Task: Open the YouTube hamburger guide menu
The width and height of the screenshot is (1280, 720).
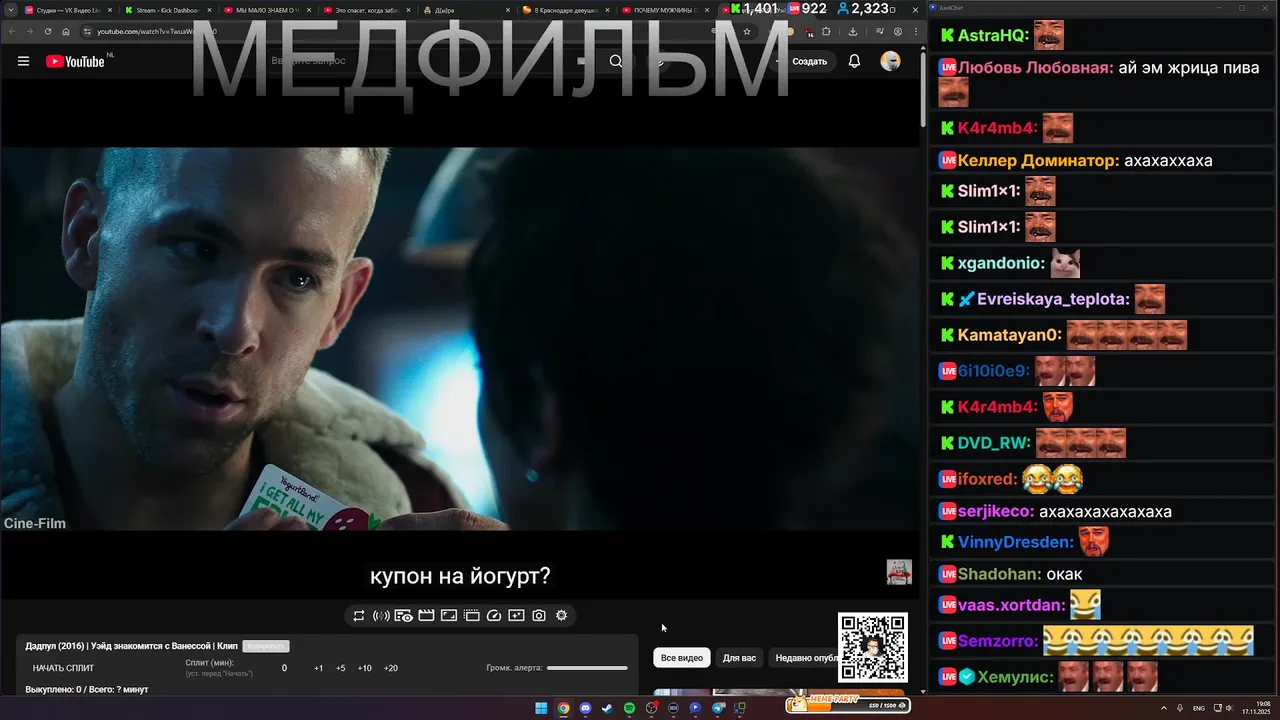Action: pyautogui.click(x=23, y=61)
